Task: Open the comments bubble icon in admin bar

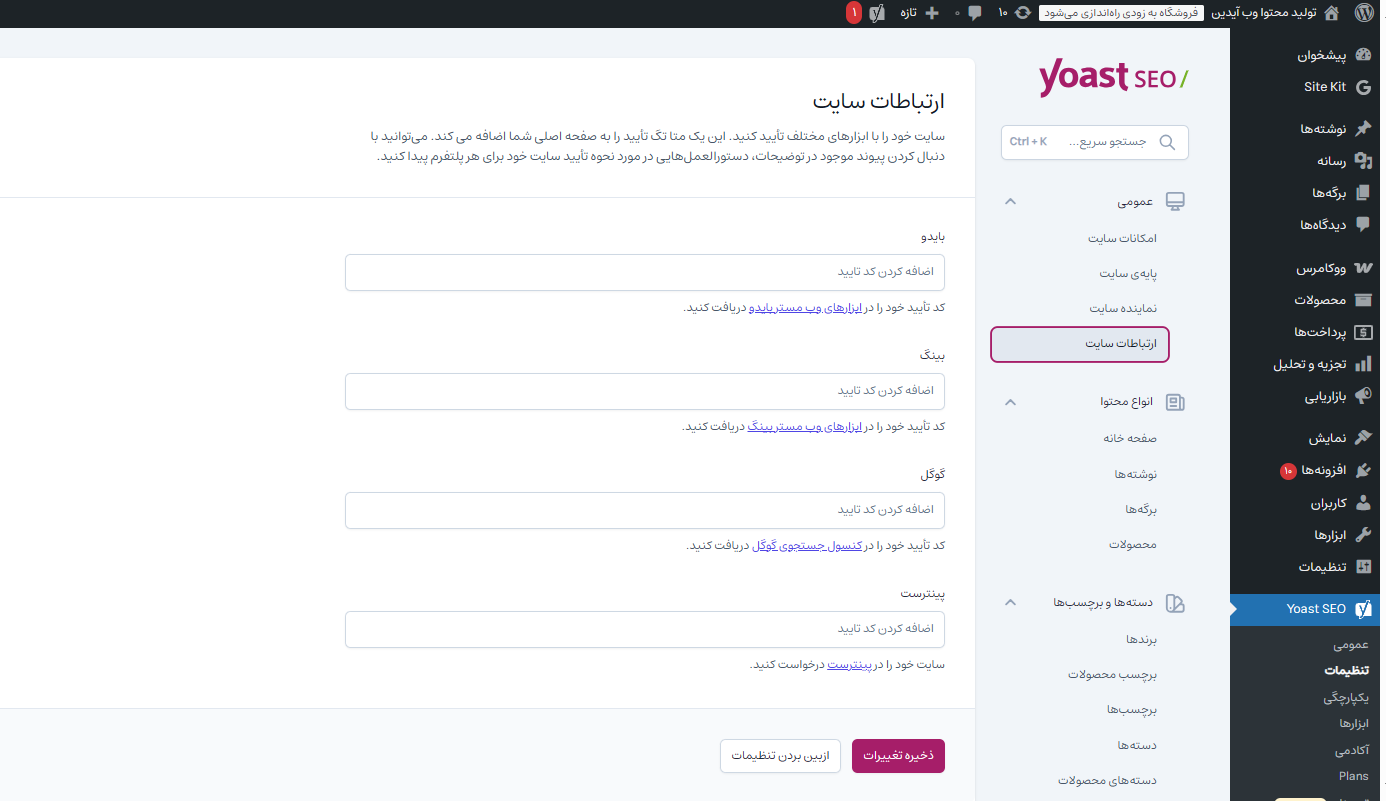Action: point(974,13)
